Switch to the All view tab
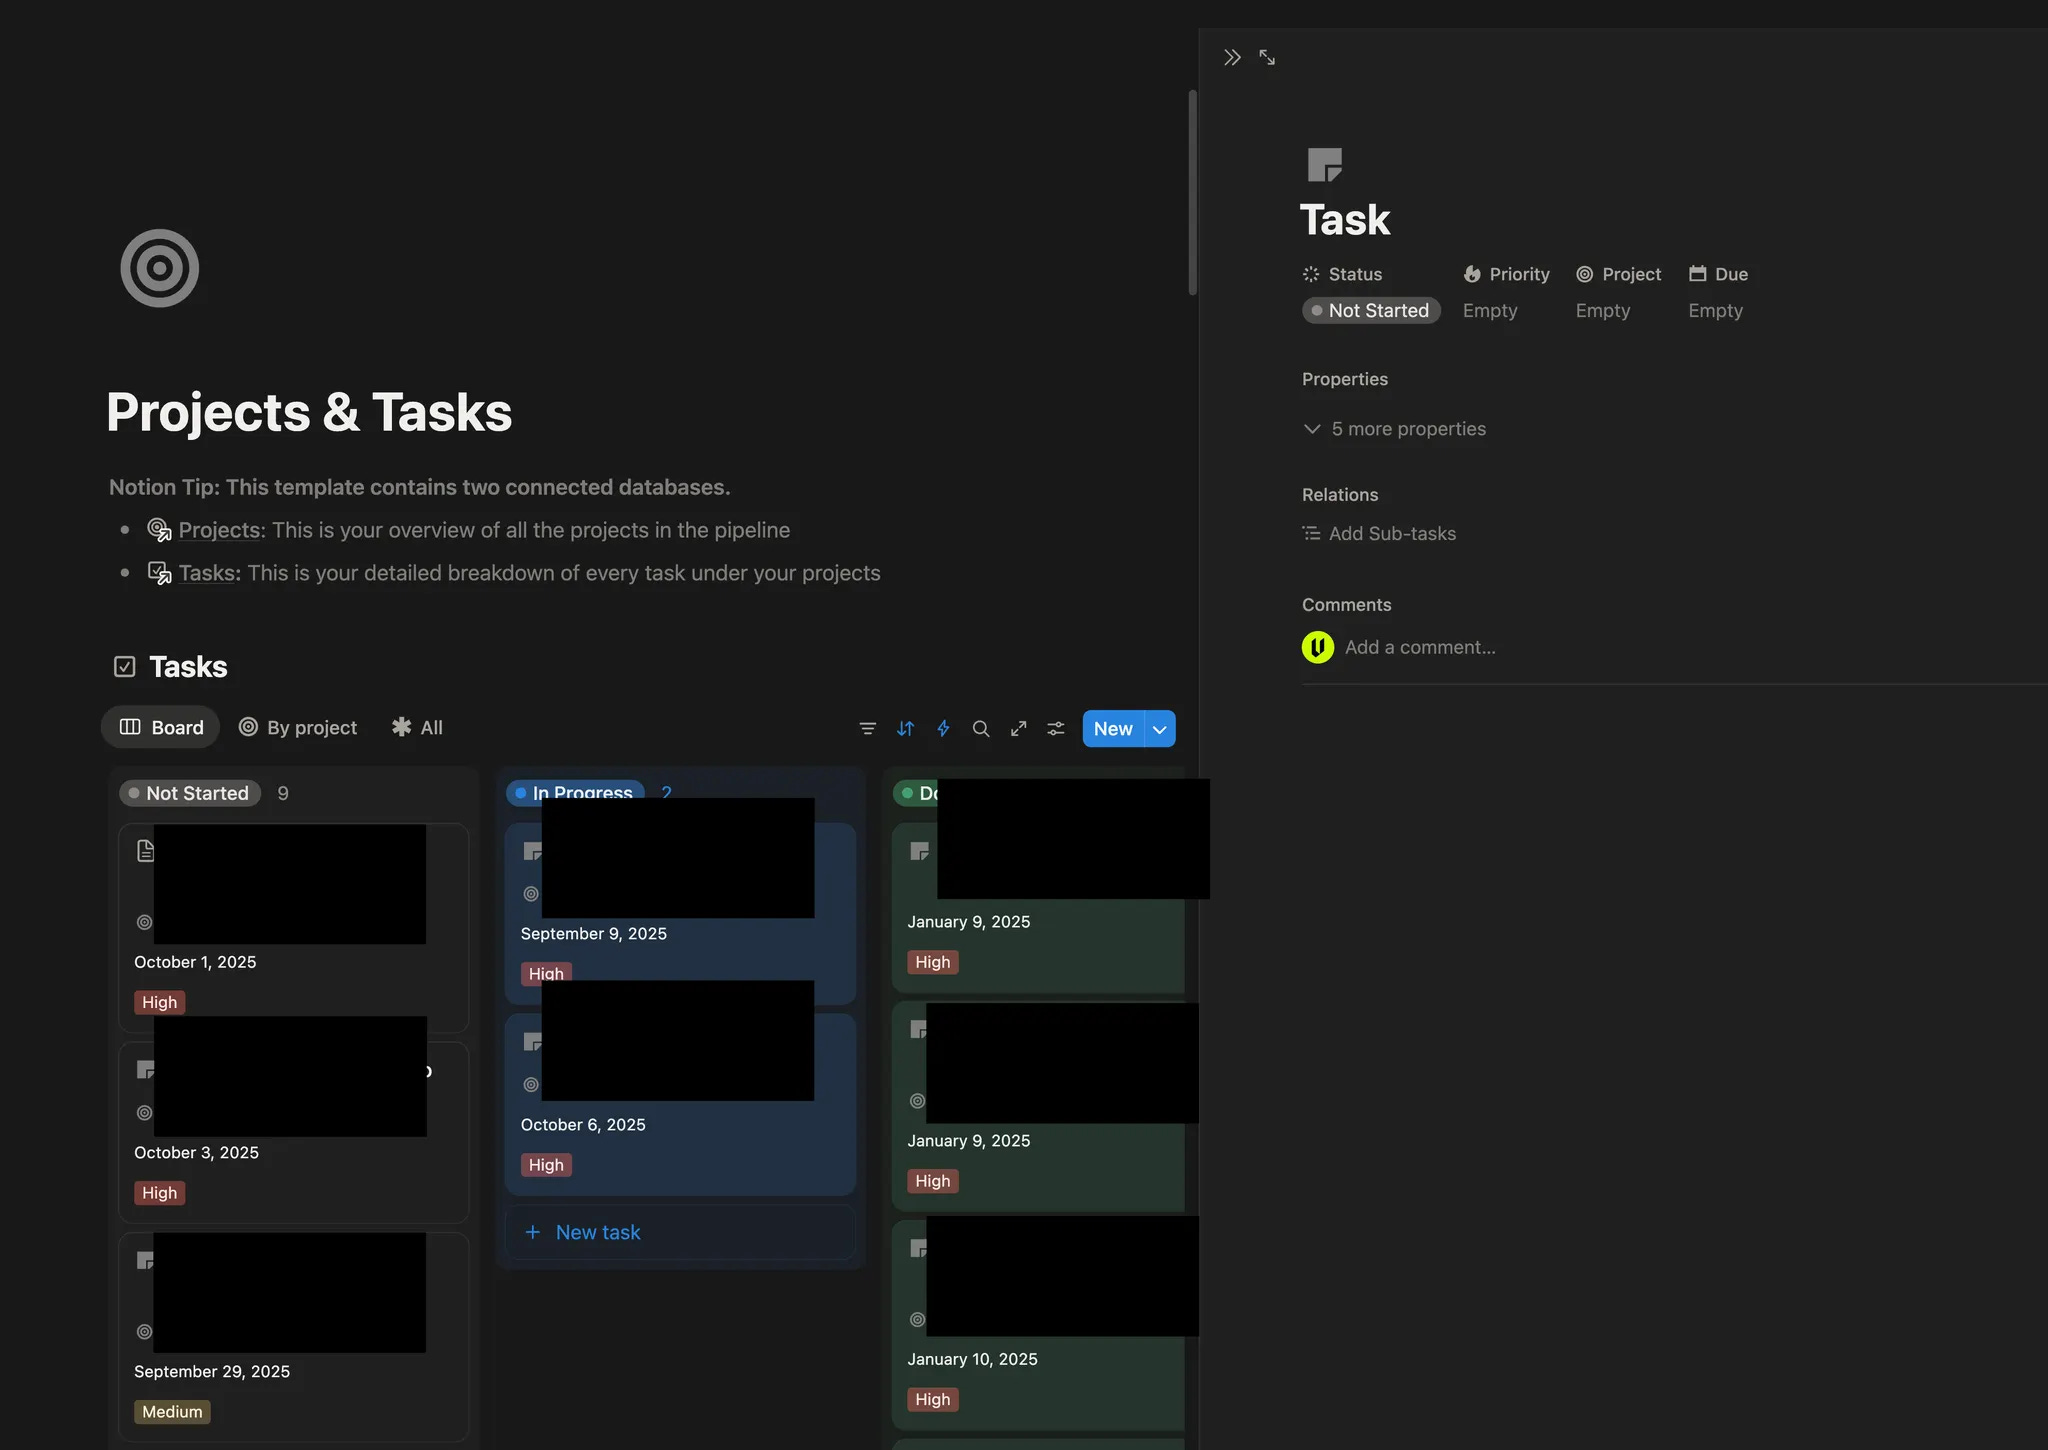Screen dimensions: 2048x1450 [x=417, y=728]
